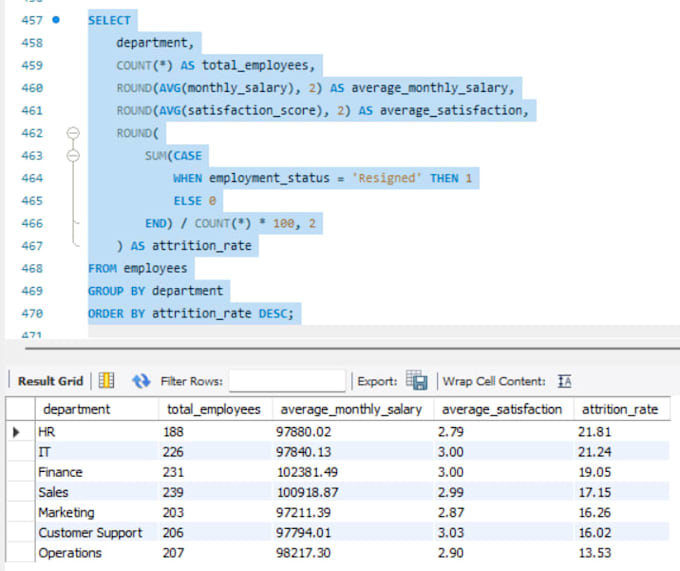This screenshot has width=680, height=571.
Task: Click the Filter Rows input field
Action: coord(287,381)
